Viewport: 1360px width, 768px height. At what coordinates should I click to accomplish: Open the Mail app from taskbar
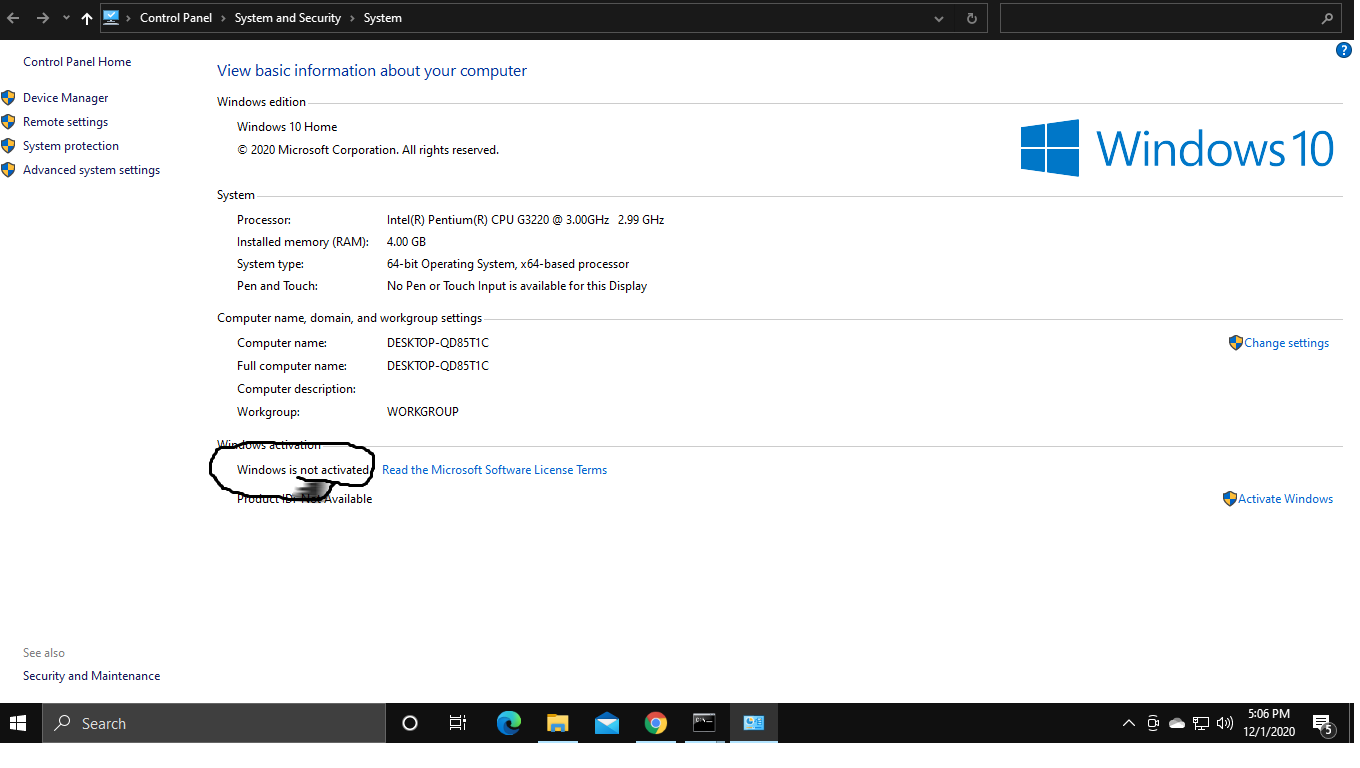pos(607,723)
